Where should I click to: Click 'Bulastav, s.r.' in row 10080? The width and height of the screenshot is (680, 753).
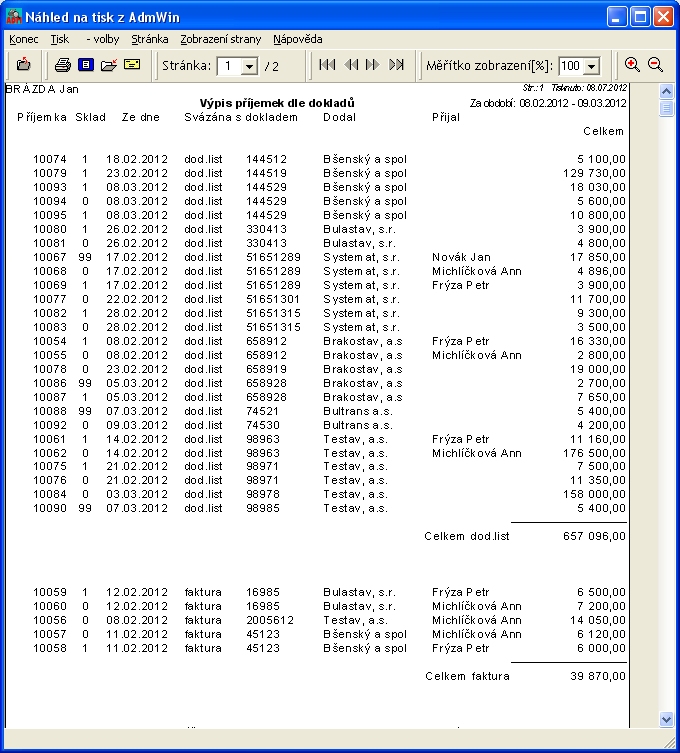(x=359, y=229)
